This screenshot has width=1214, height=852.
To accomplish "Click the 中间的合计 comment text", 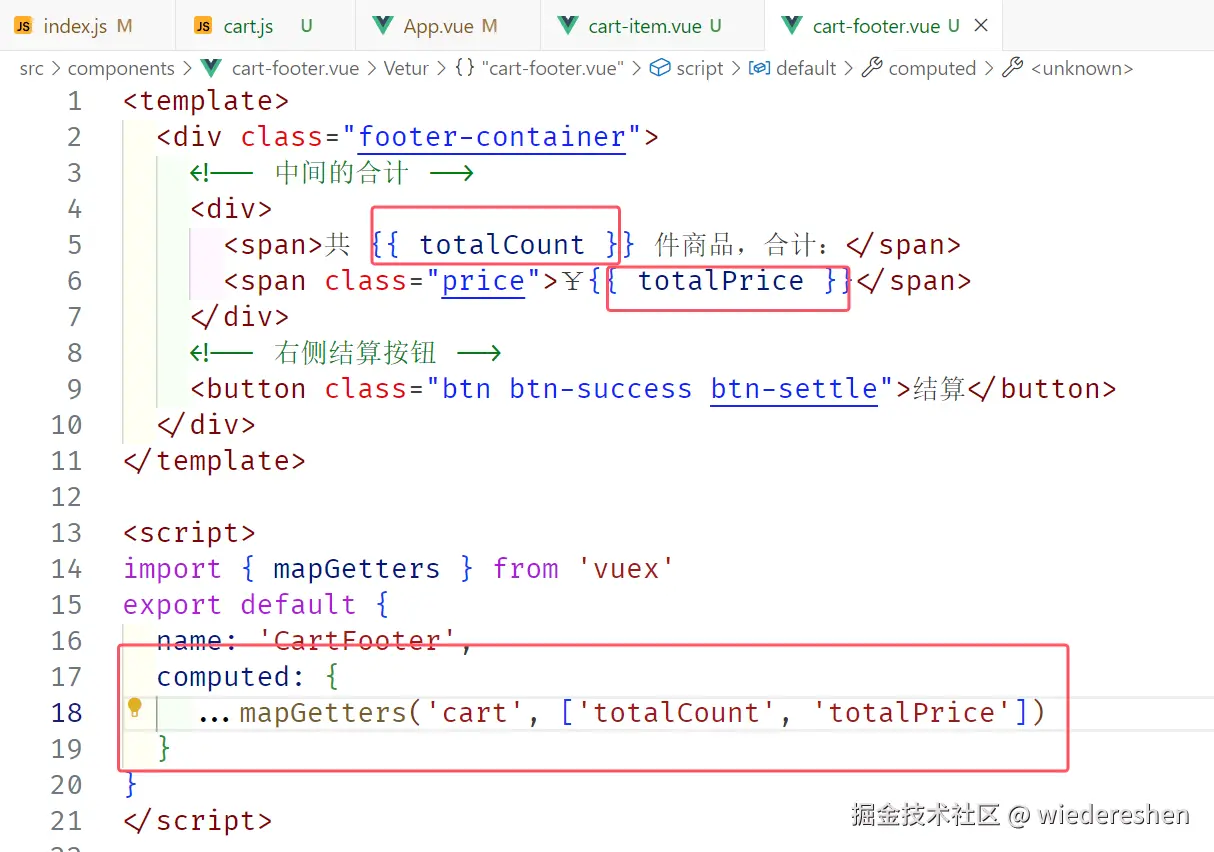I will (341, 173).
